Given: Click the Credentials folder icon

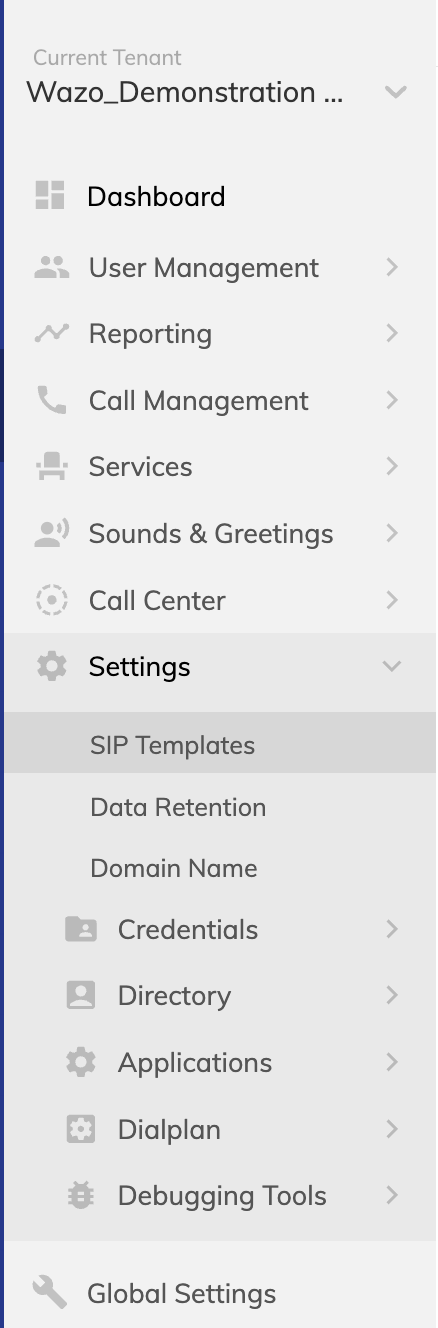Looking at the screenshot, I should 80,929.
